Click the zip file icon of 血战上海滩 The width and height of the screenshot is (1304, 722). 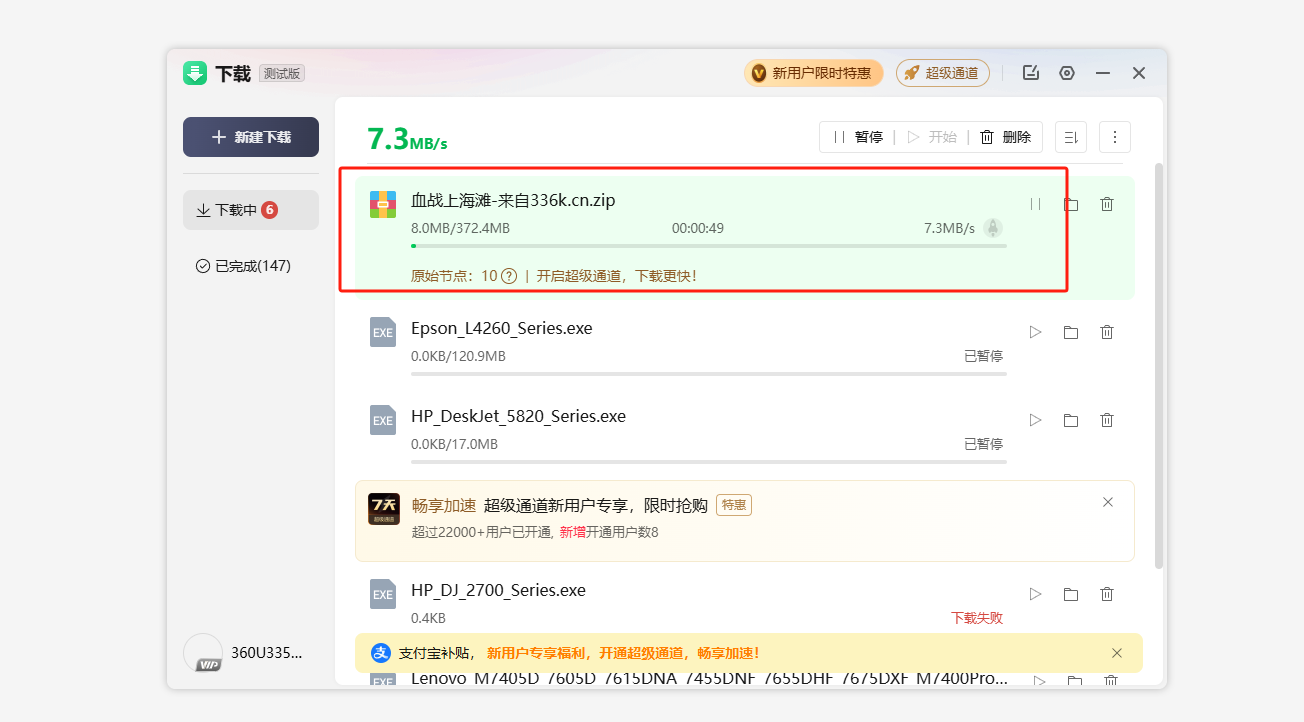pyautogui.click(x=383, y=204)
